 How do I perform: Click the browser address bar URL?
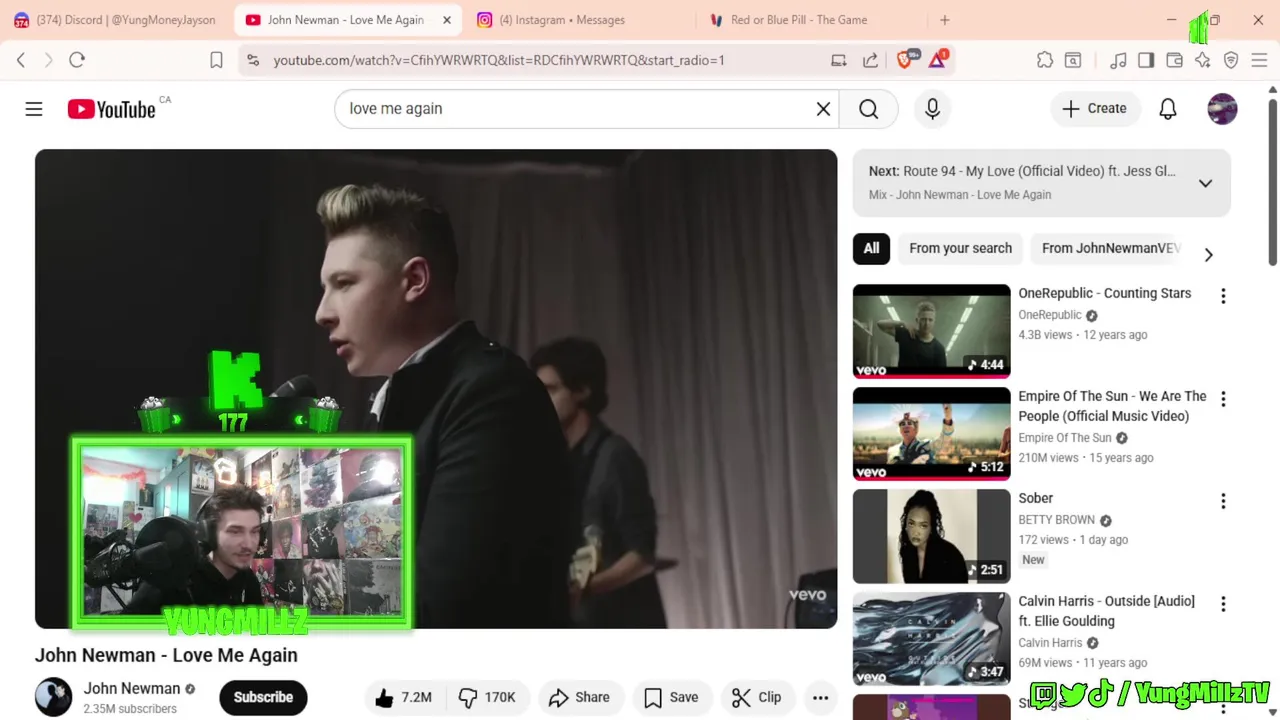coord(499,60)
